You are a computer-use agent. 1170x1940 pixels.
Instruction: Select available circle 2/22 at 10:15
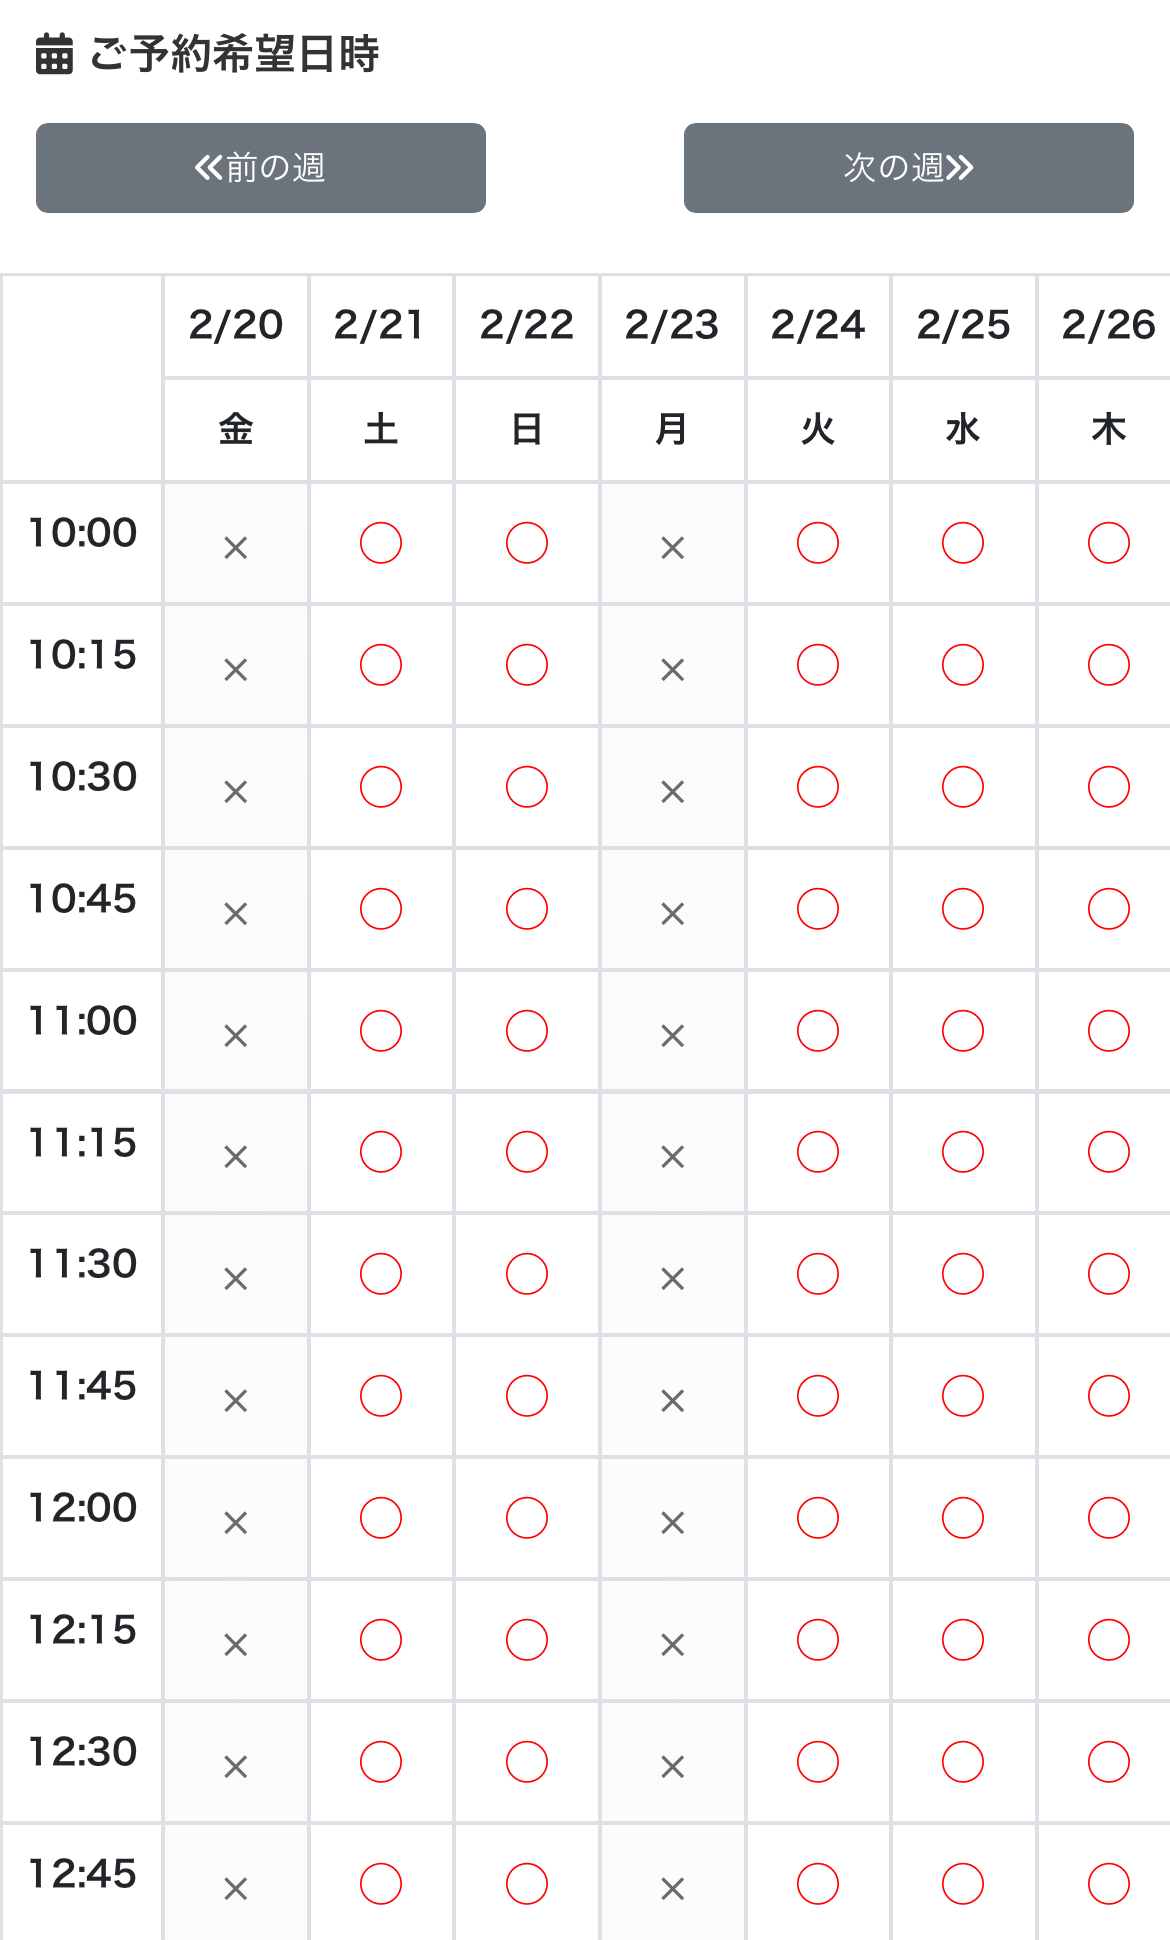[527, 665]
